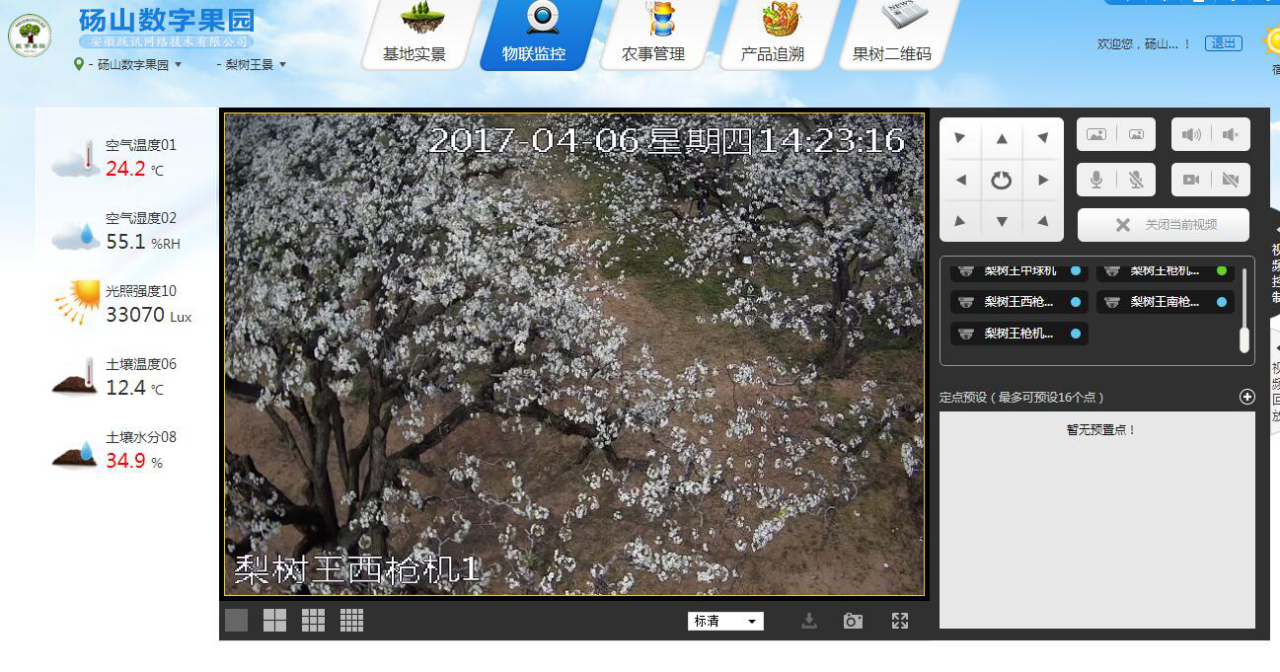Click the video download icon
The width and height of the screenshot is (1280, 672).
coord(808,620)
